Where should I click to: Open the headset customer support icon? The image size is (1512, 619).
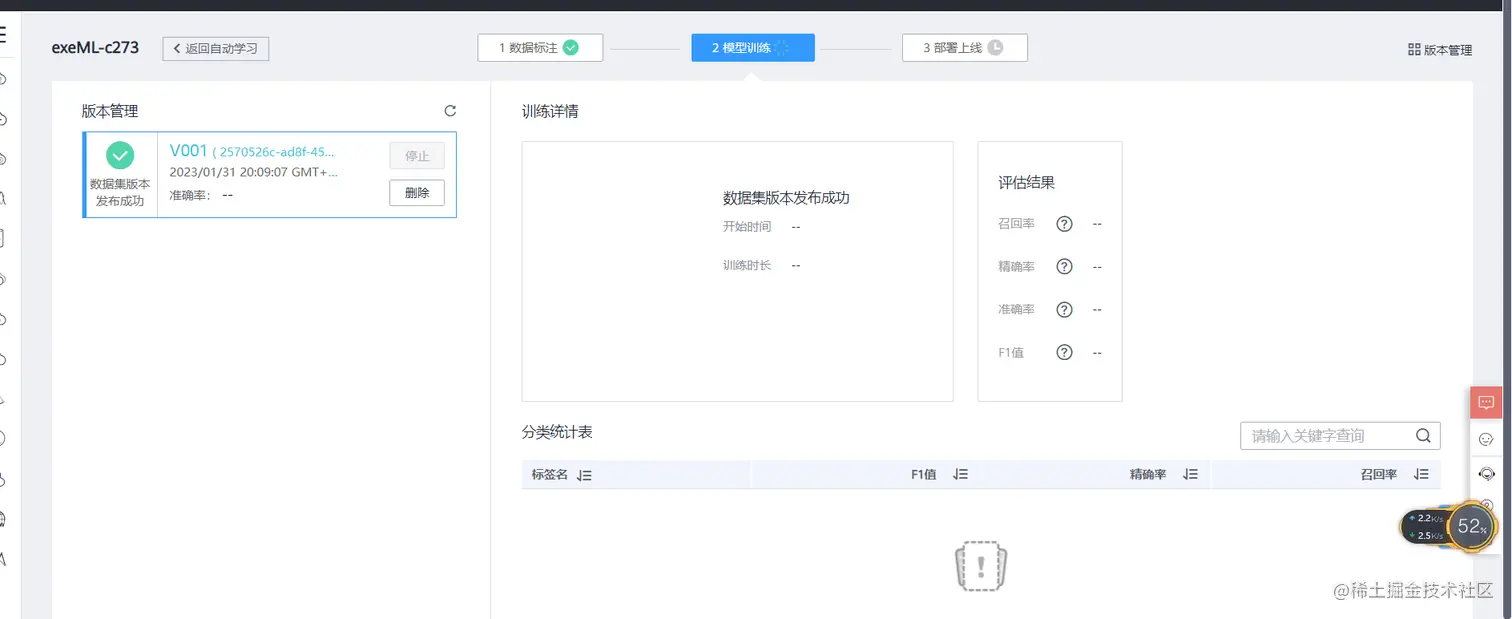point(1486,474)
